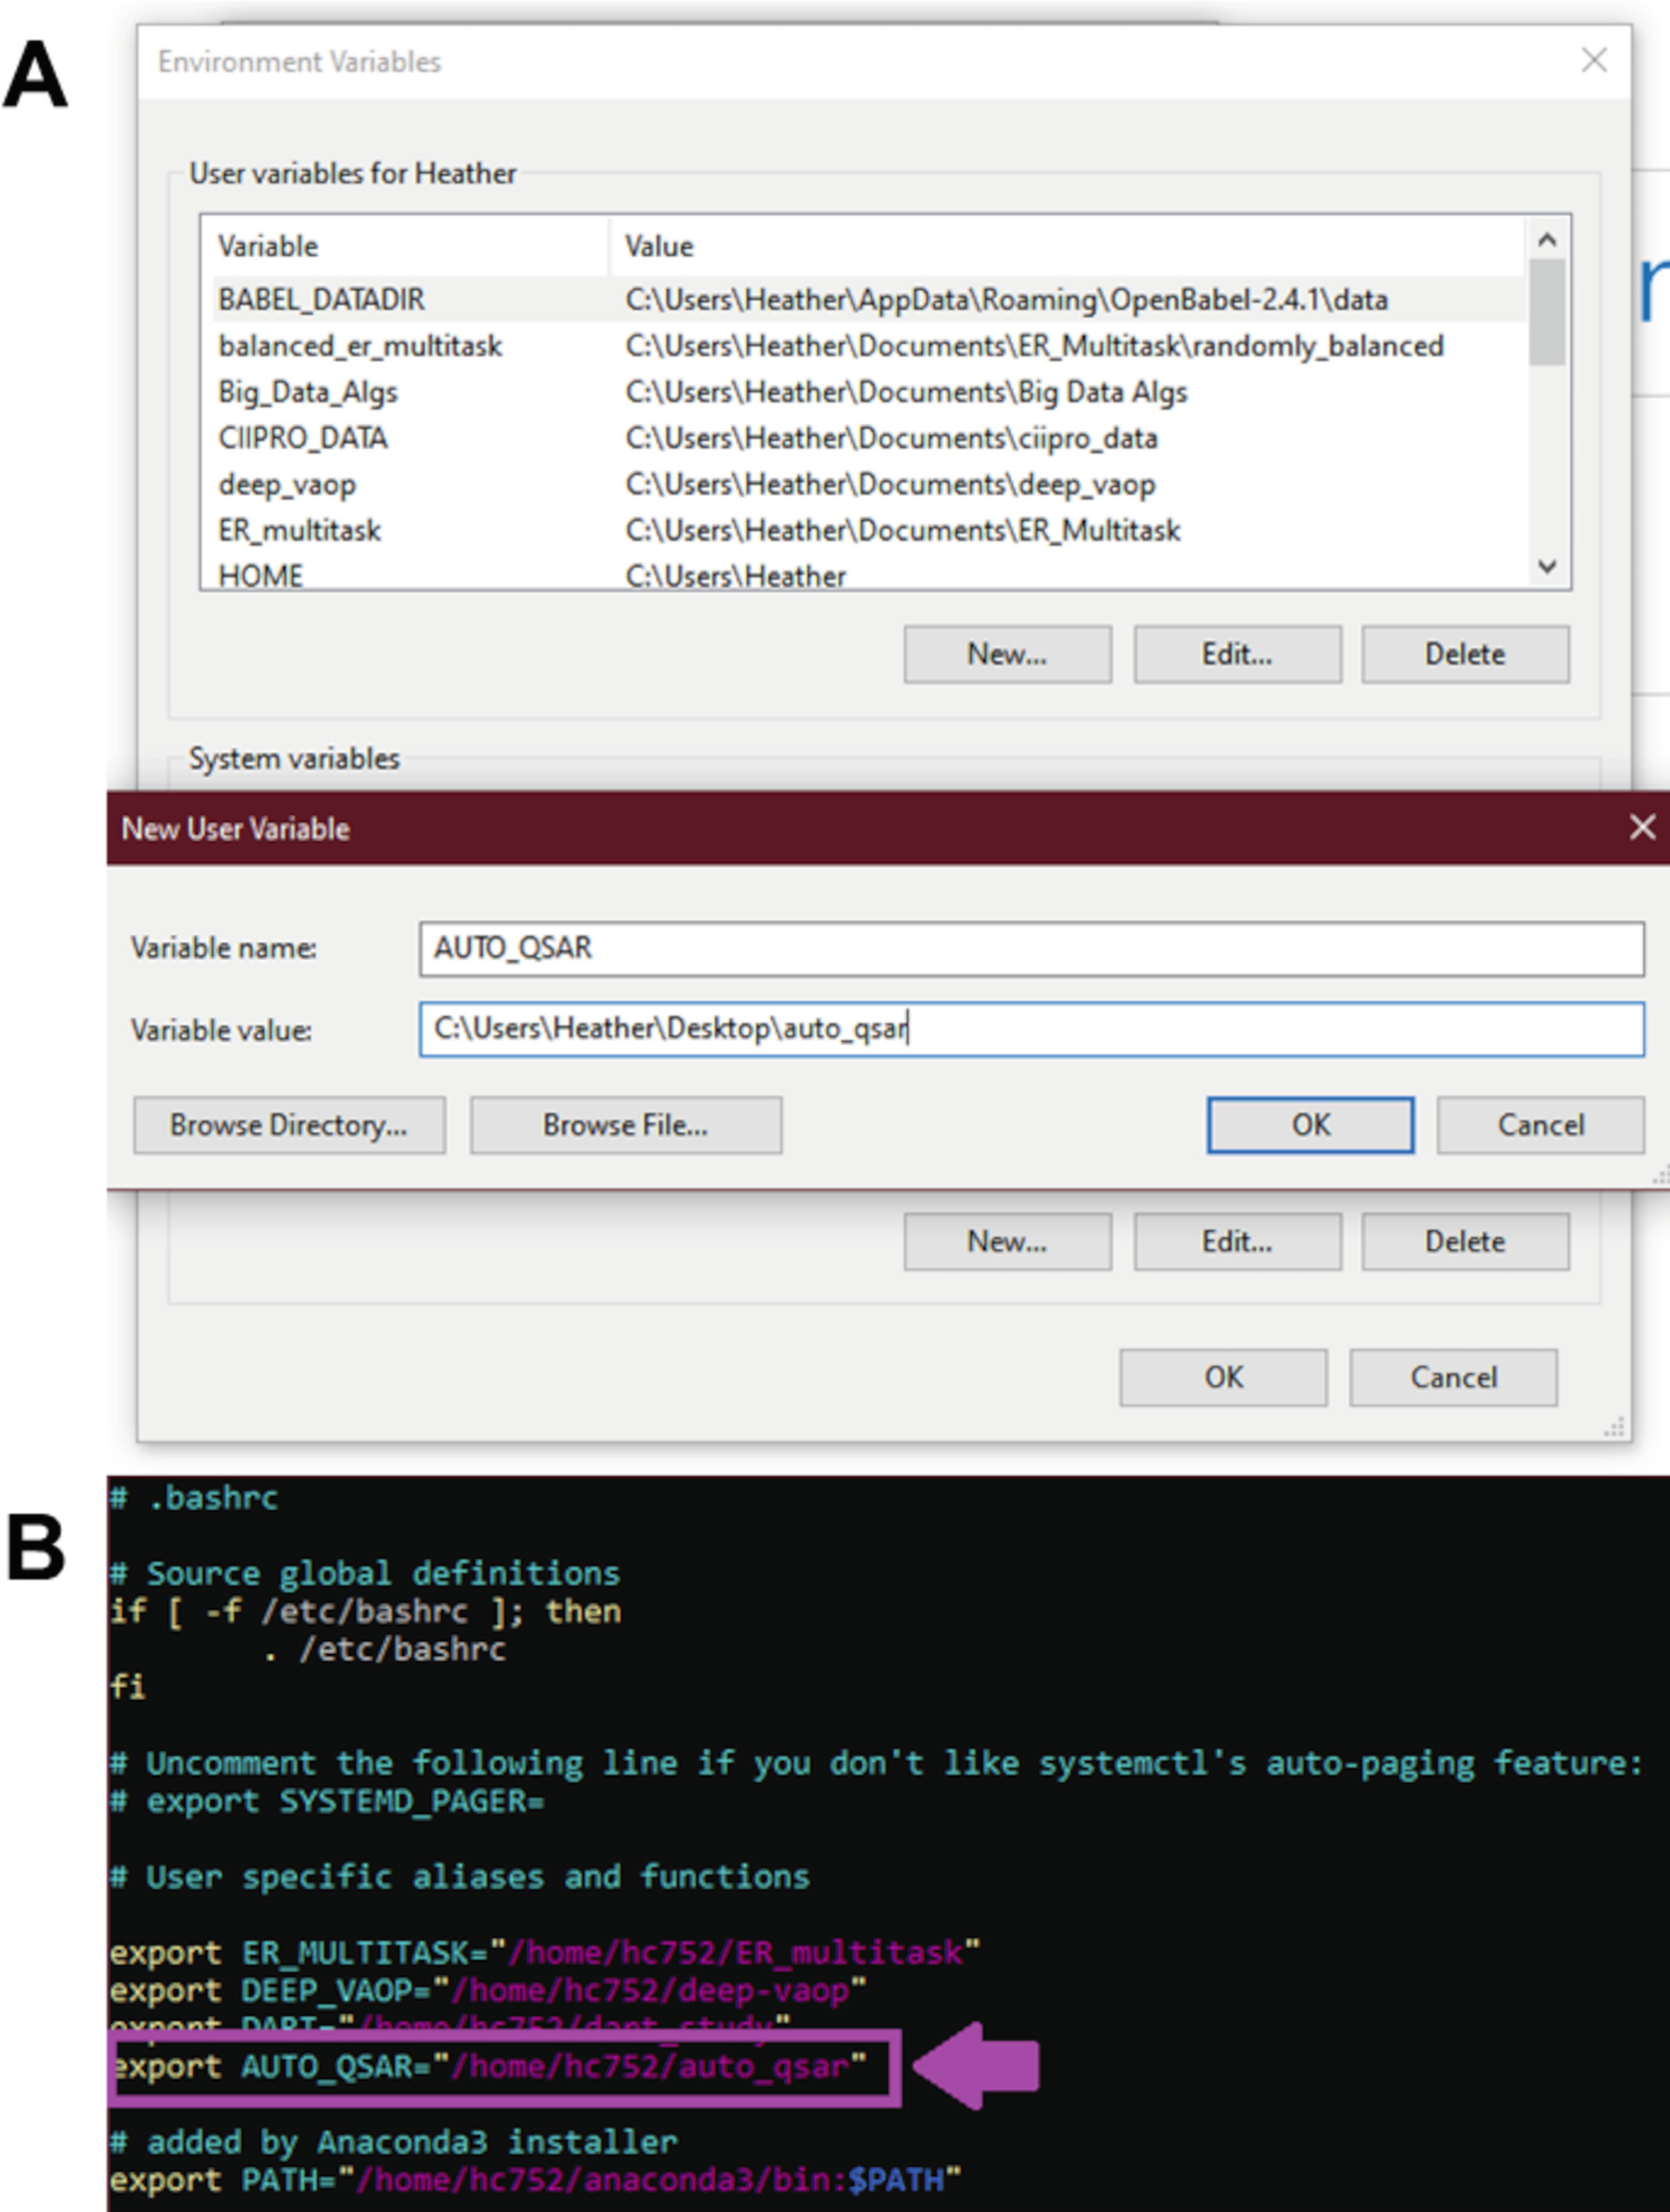Select the BABEL_DATADIR variable row
Screen dimensions: 1670x2212
tap(868, 299)
